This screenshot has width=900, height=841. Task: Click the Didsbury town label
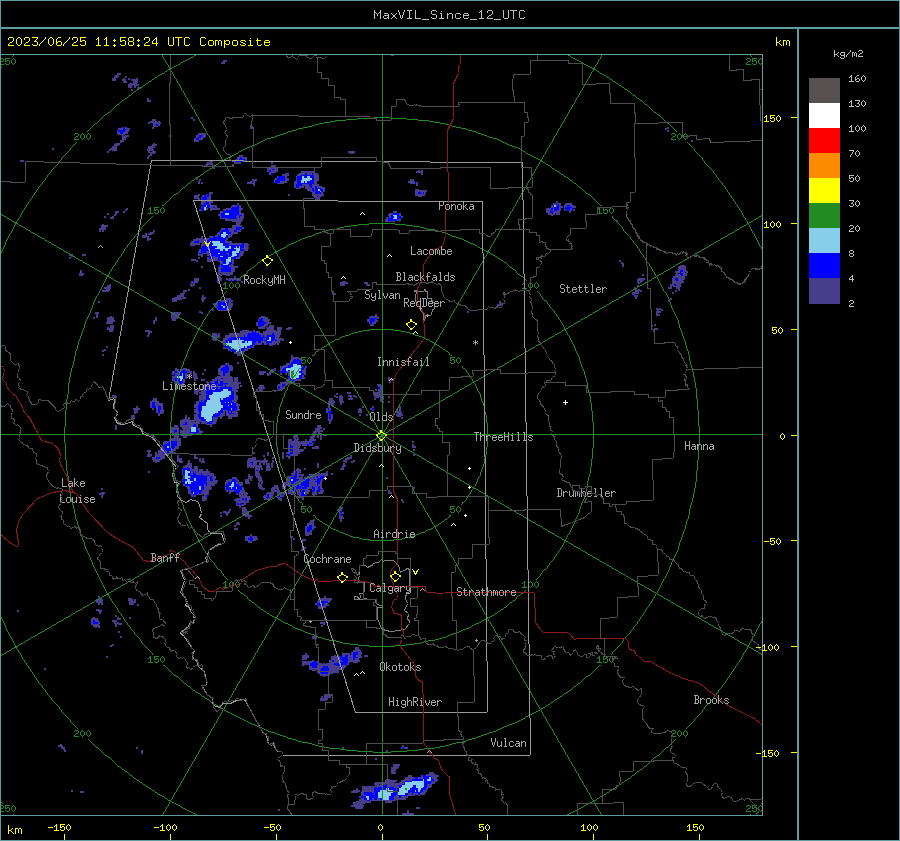coord(377,448)
